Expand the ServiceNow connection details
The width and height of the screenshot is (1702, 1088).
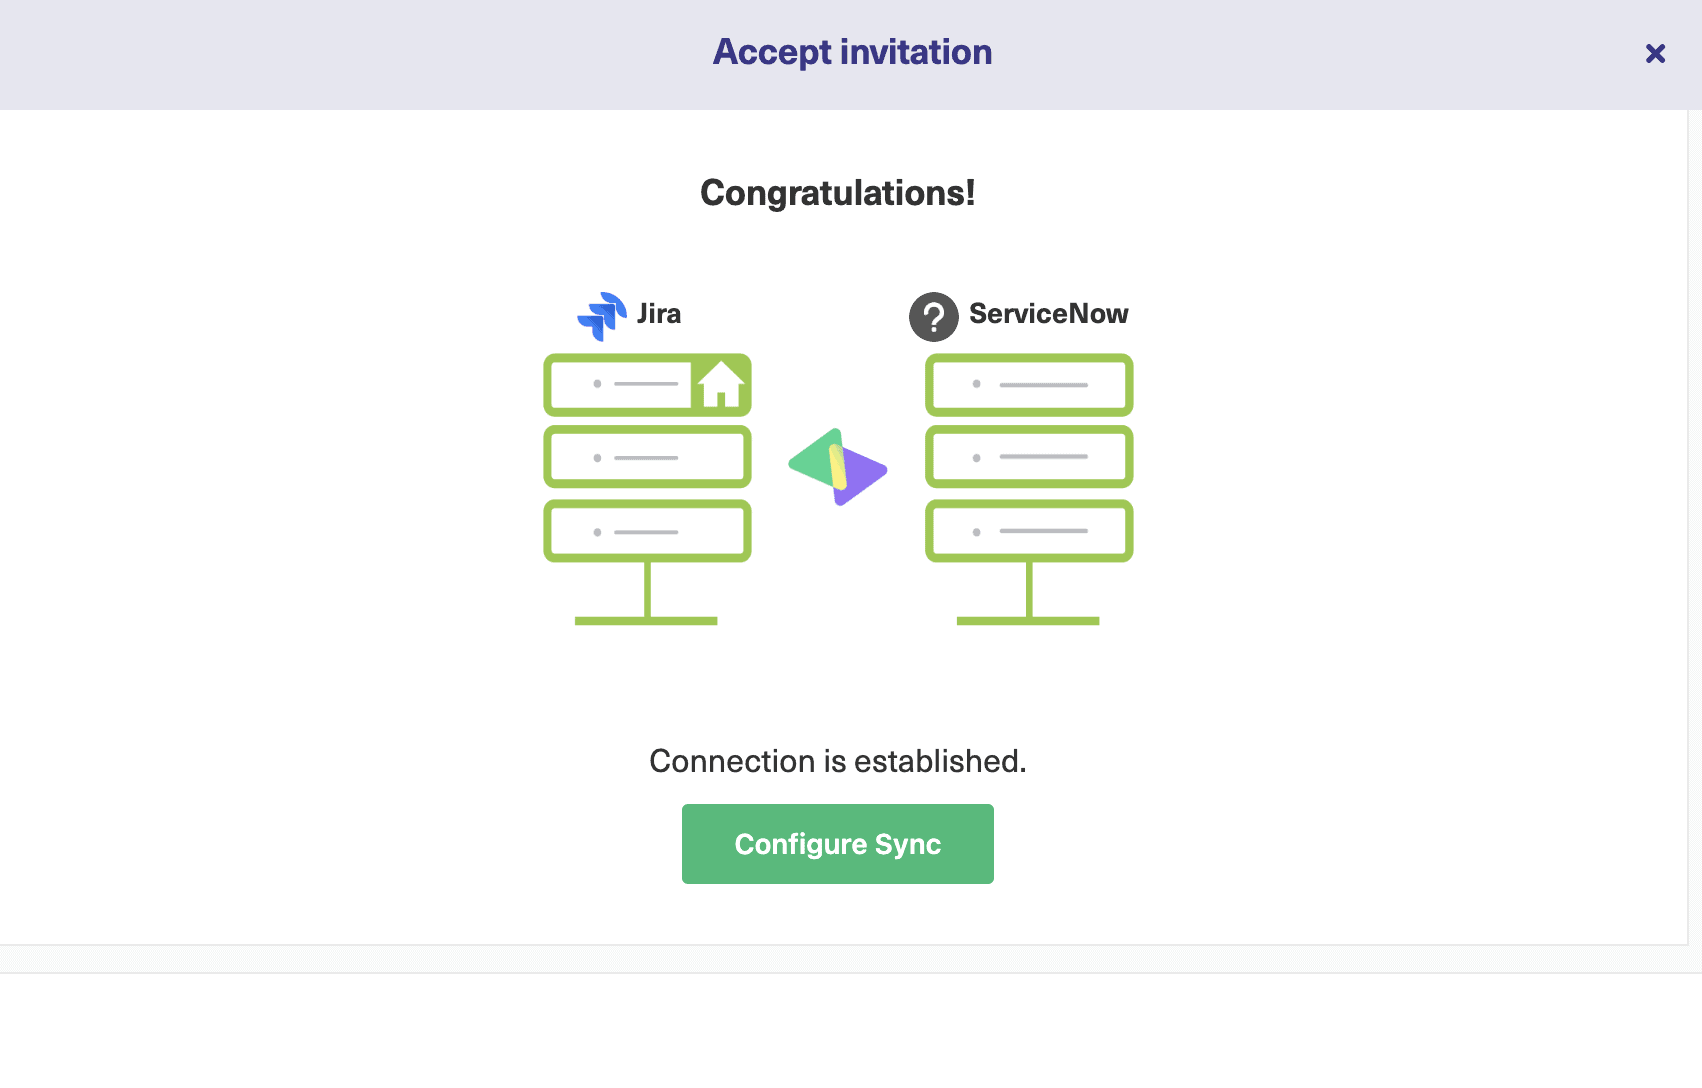click(1028, 490)
